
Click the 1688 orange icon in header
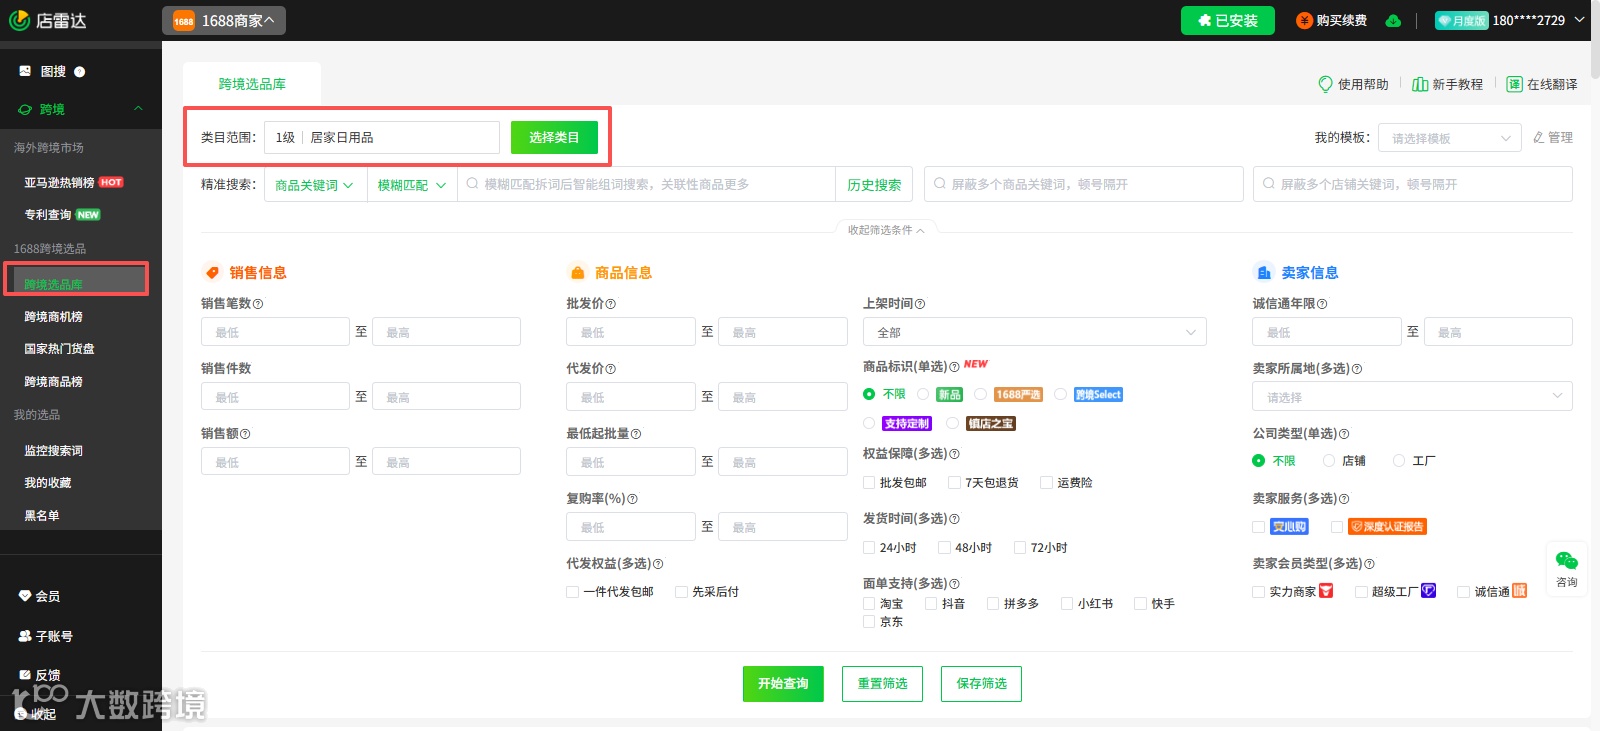[x=184, y=21]
